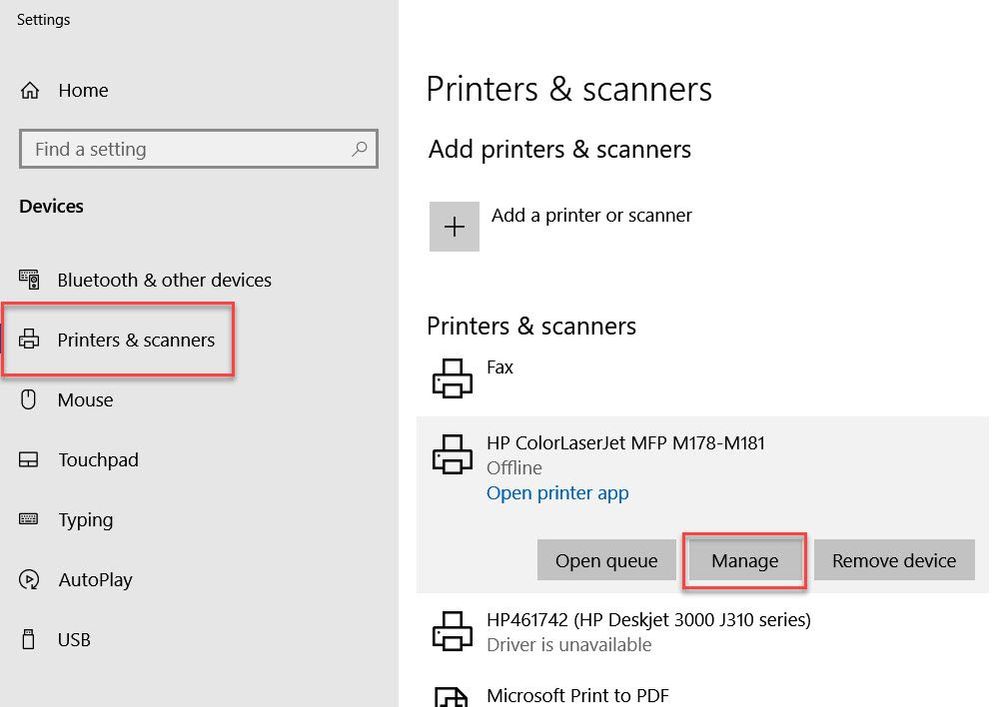The height and width of the screenshot is (707, 999).
Task: Click the Manage button
Action: click(x=744, y=560)
